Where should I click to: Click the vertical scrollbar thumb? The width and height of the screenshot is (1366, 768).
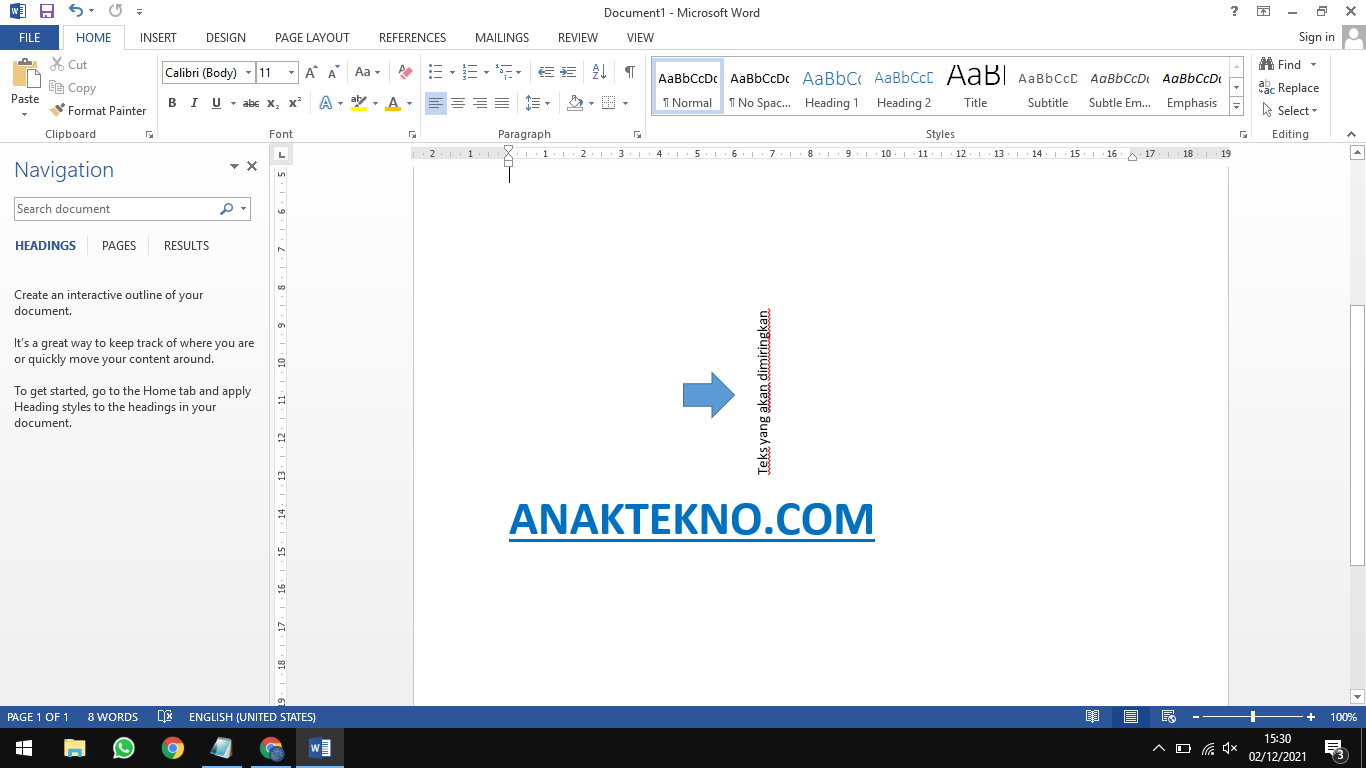click(x=1357, y=434)
